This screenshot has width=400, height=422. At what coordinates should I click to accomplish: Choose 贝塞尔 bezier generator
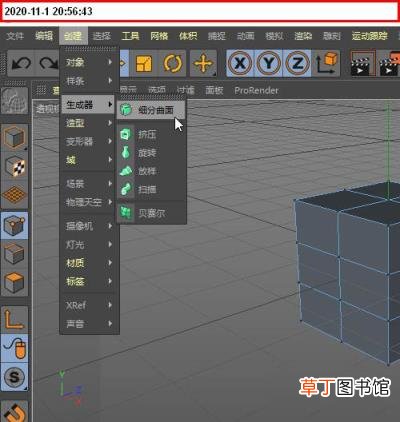151,213
